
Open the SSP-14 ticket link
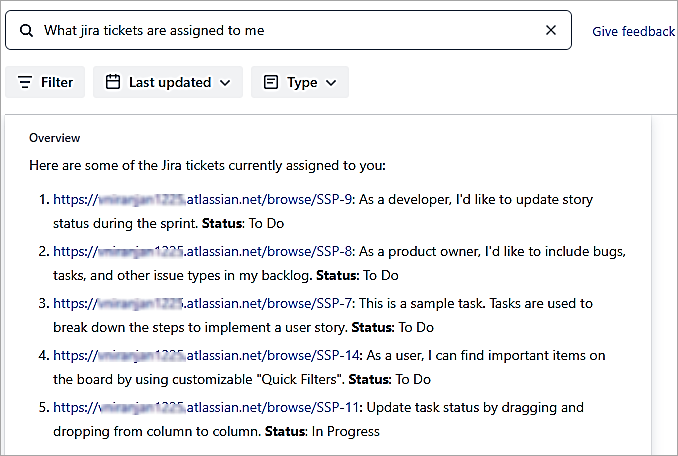click(206, 355)
